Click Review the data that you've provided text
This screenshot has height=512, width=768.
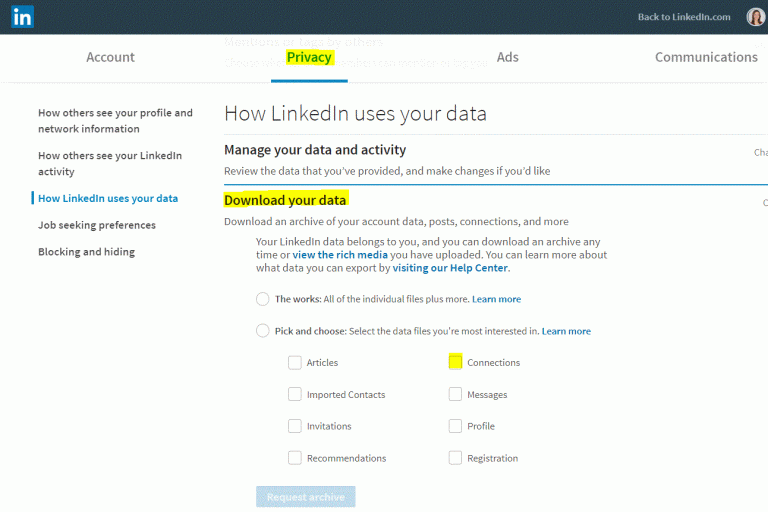(387, 171)
